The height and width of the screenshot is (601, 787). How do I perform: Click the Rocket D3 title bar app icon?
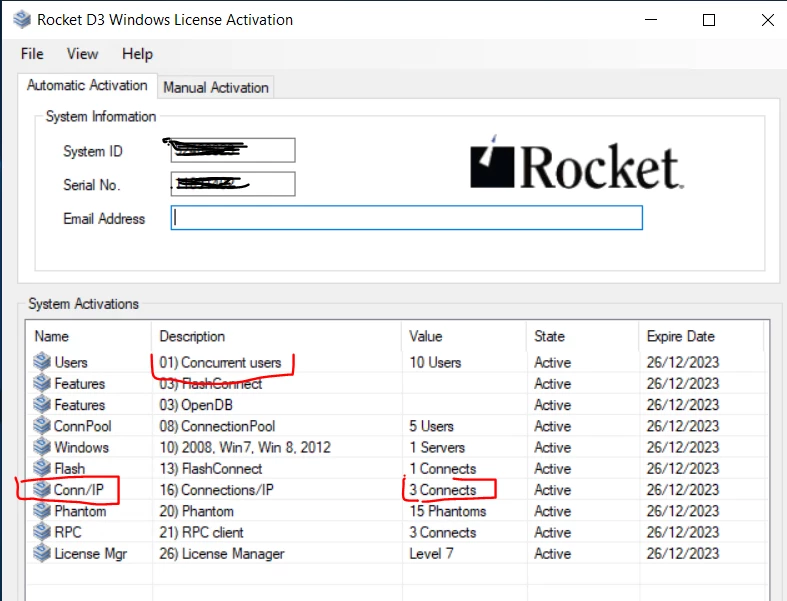point(22,20)
